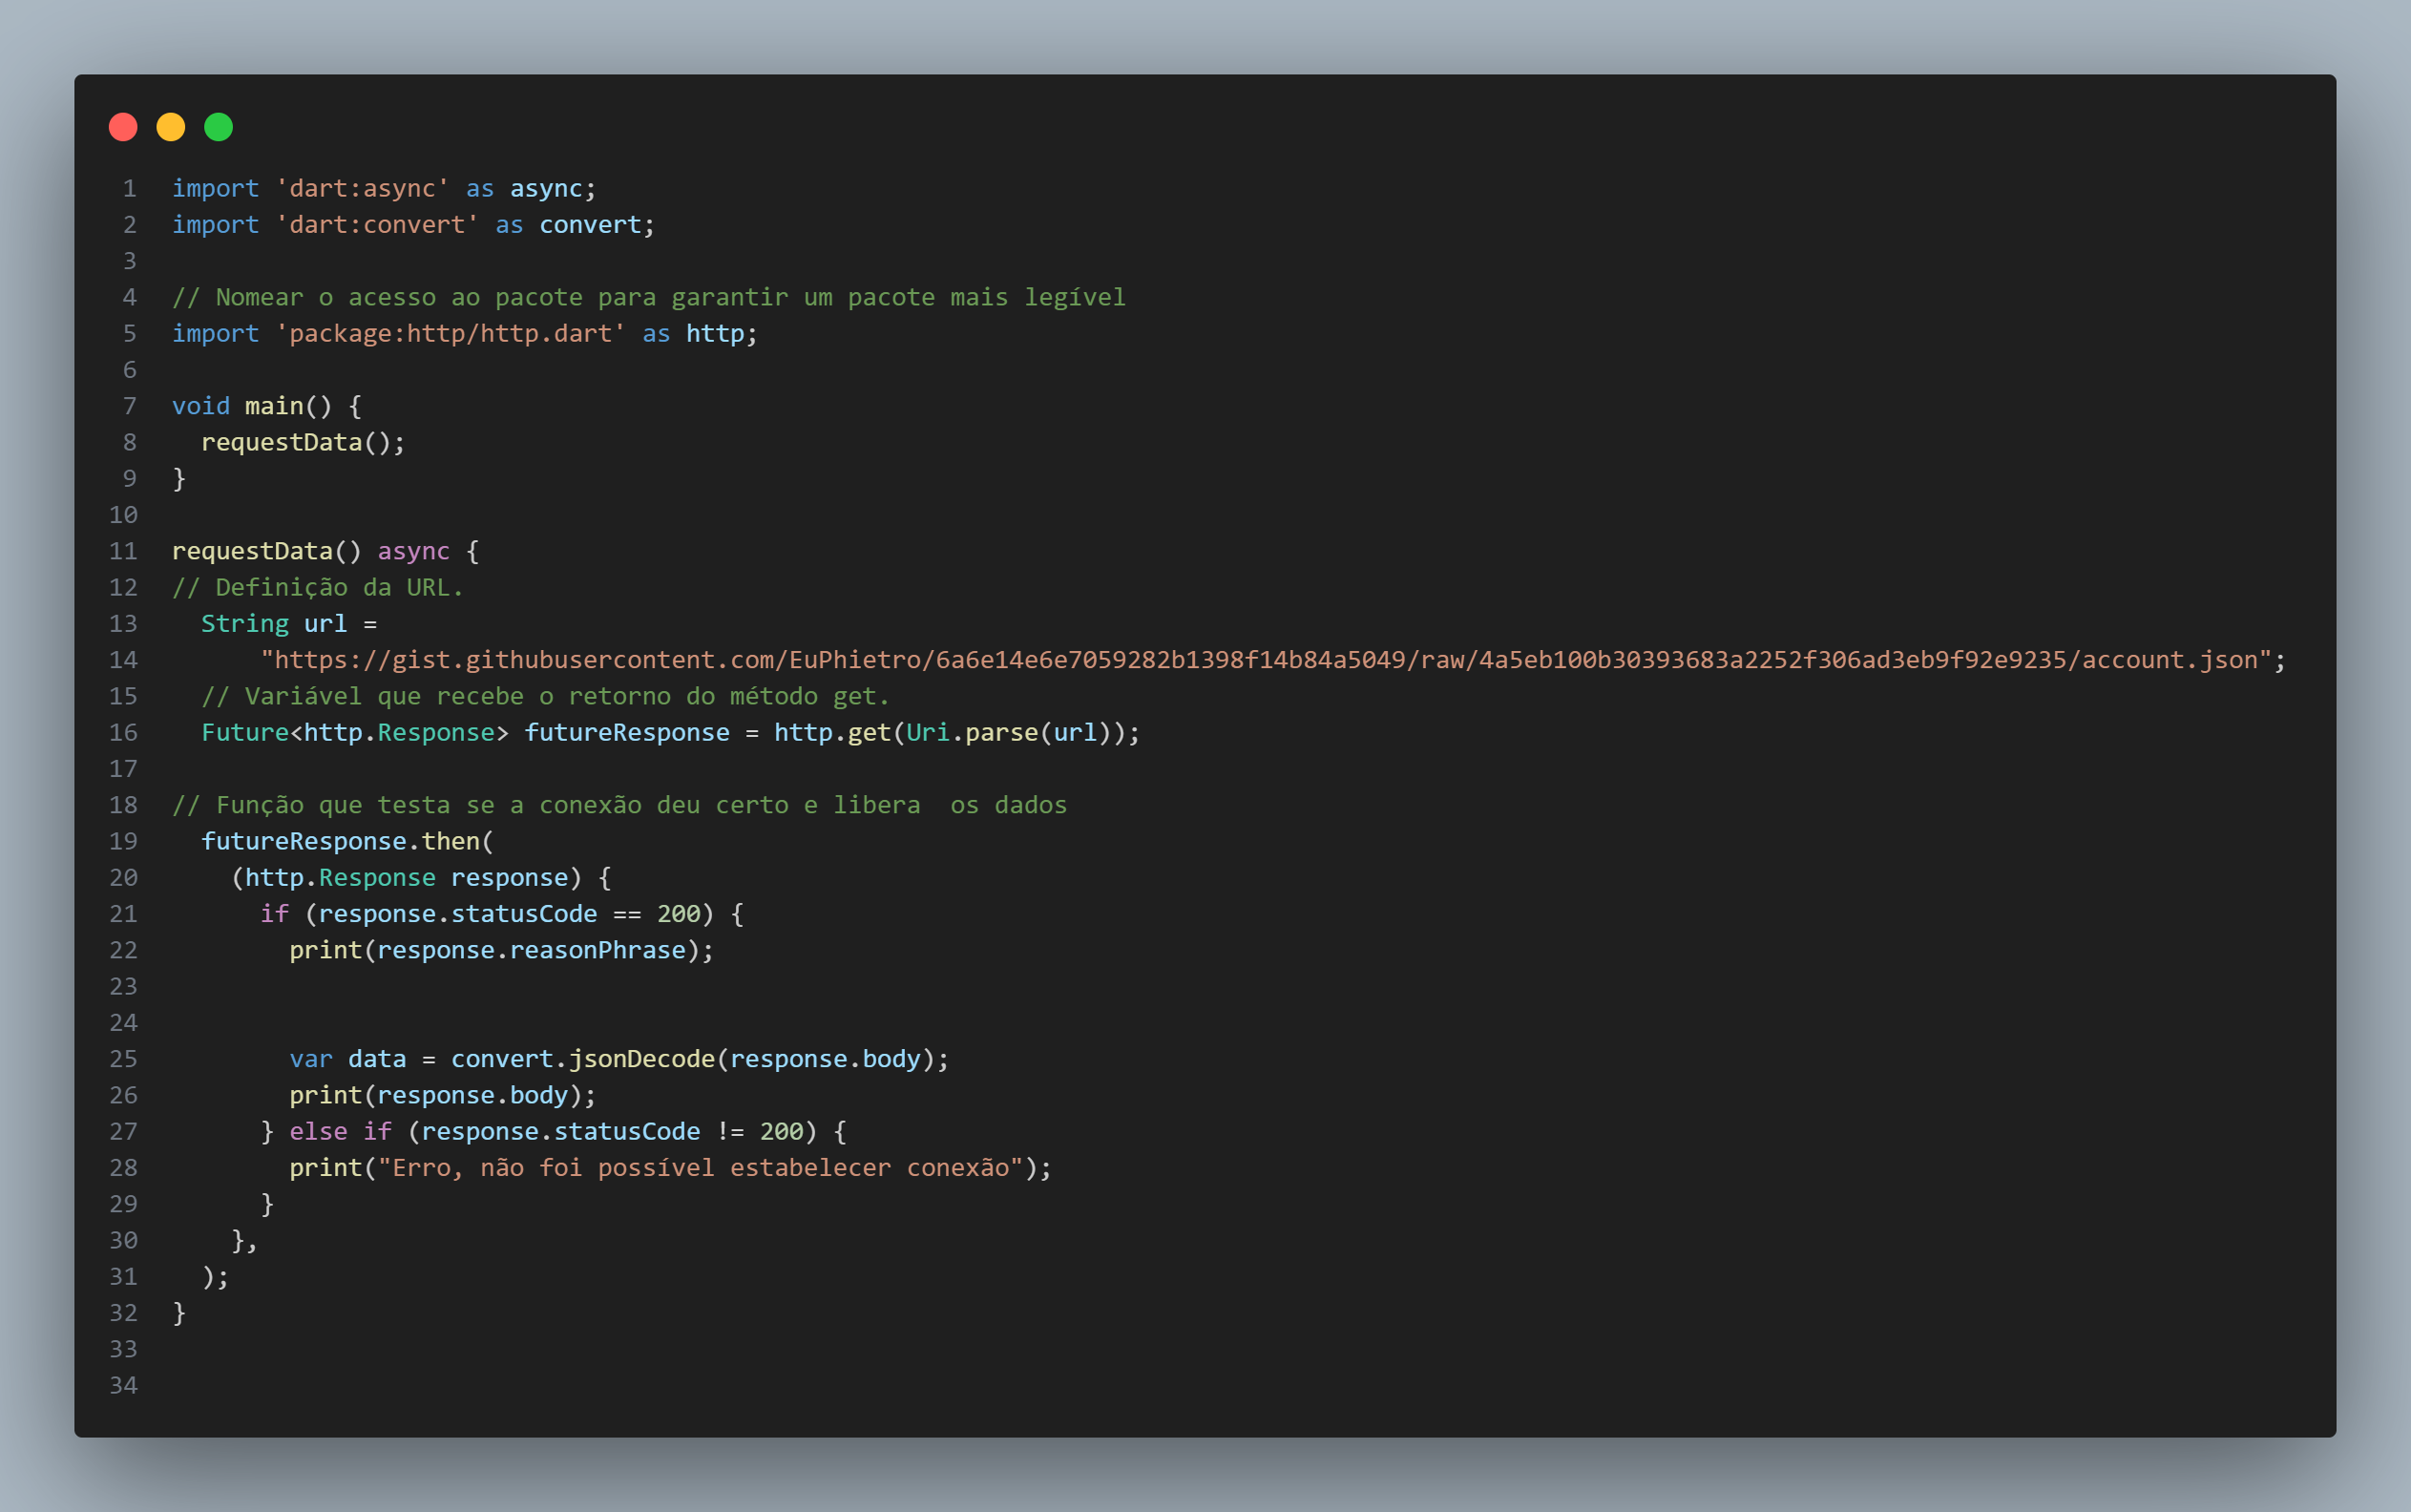Click 'String url =' on line 13
This screenshot has height=1512, width=2411.
[289, 624]
